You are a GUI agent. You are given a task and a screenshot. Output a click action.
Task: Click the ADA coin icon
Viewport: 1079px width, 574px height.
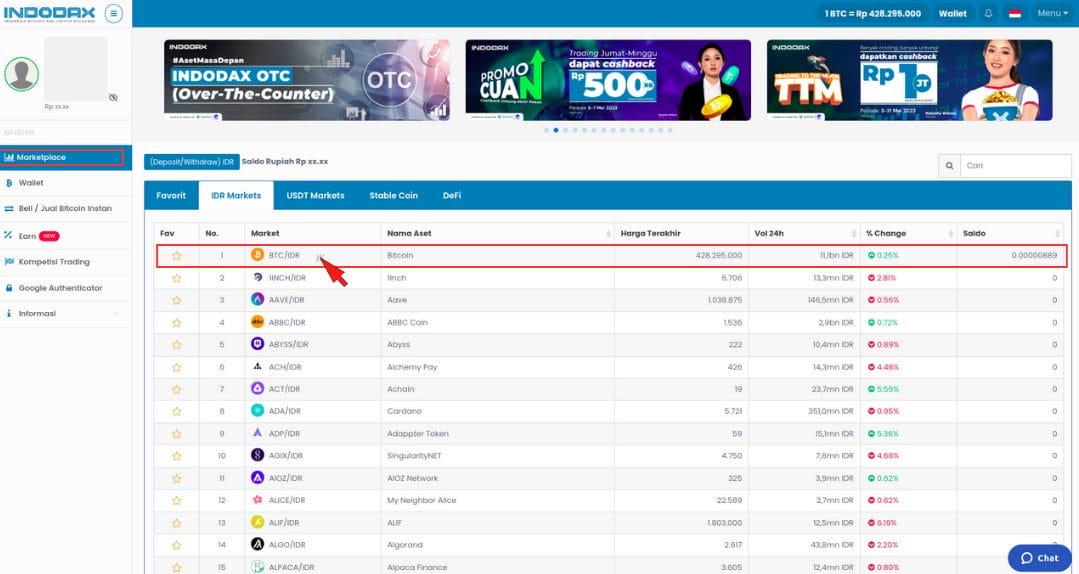tap(257, 411)
